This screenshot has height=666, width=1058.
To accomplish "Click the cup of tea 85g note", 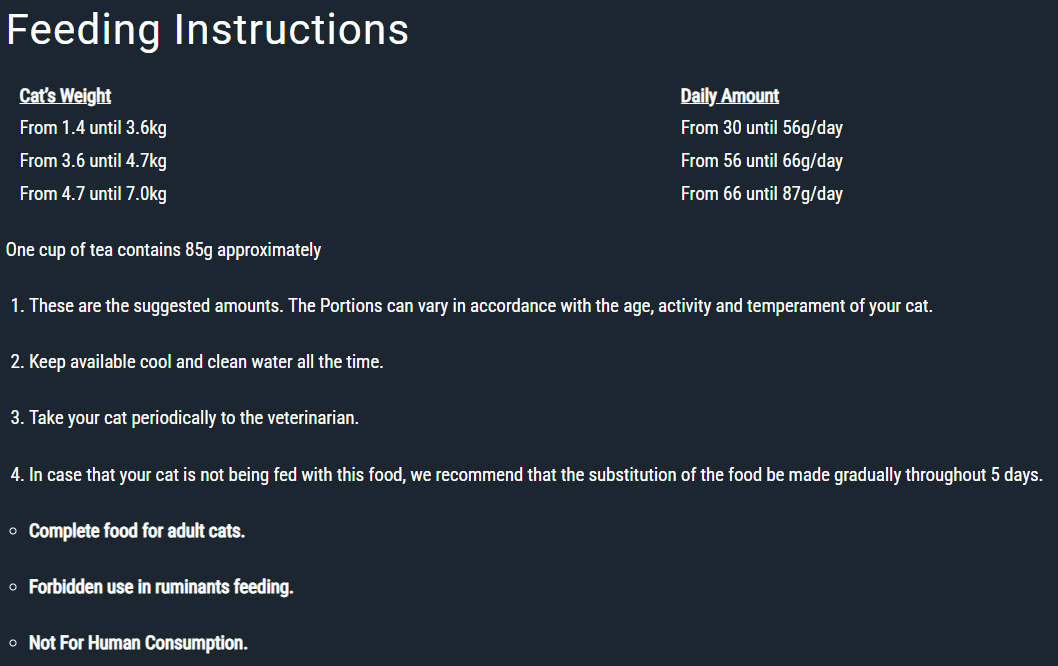I will click(x=163, y=250).
